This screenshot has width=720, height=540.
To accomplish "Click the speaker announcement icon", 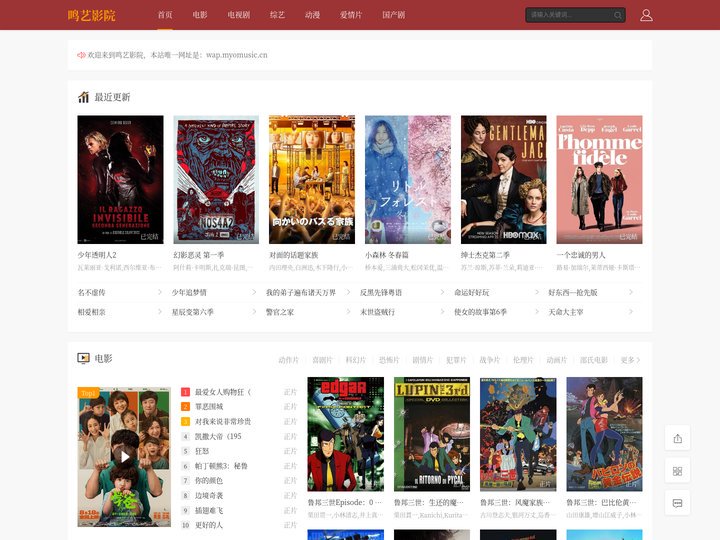I will (81, 55).
